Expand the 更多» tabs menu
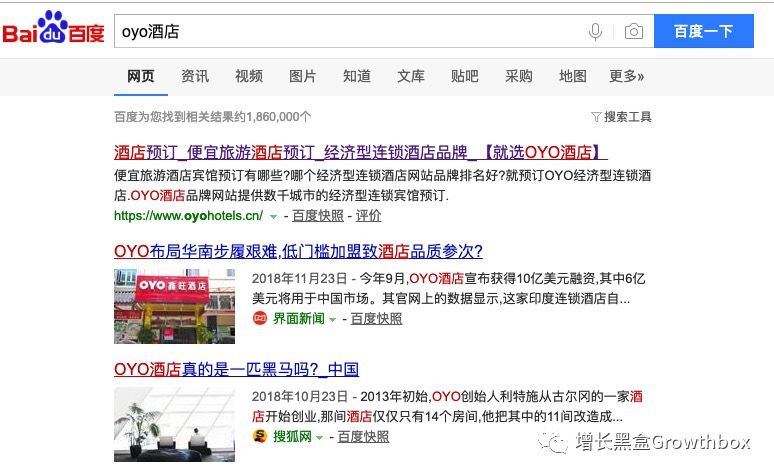Screen dimensions: 774x475 [626, 76]
